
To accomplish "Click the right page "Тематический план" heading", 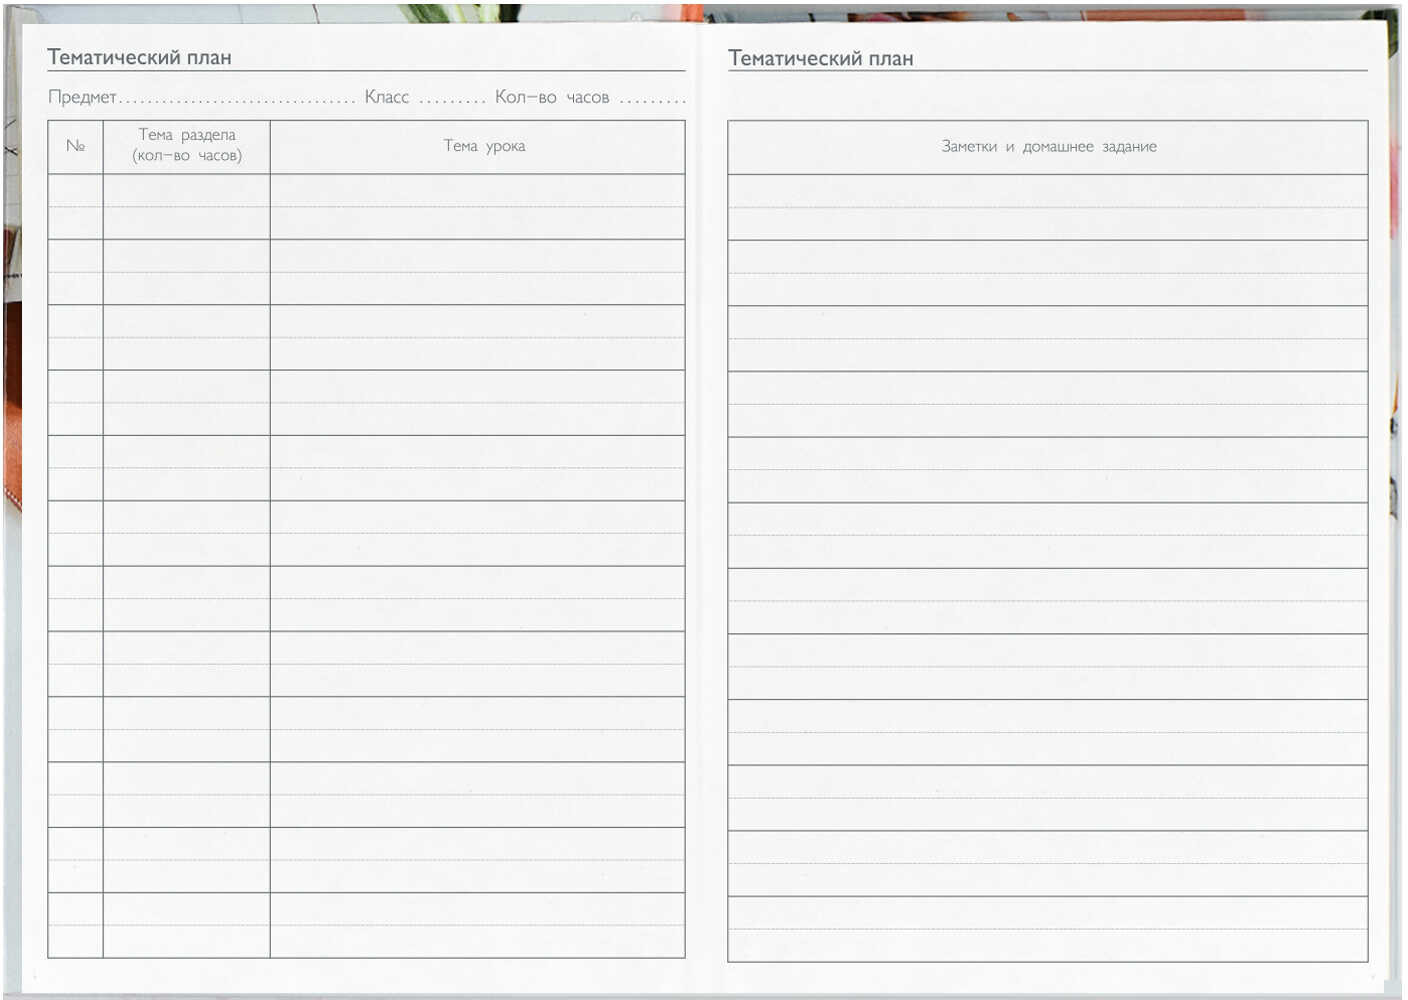I will (820, 58).
